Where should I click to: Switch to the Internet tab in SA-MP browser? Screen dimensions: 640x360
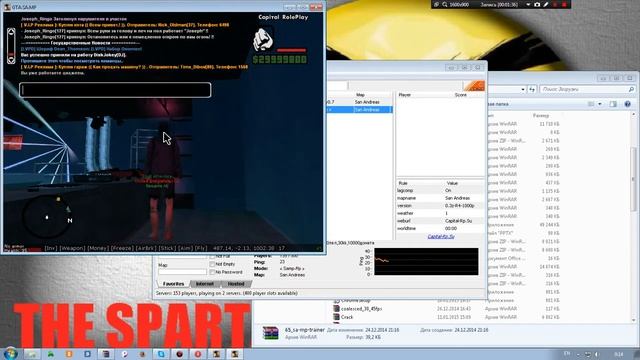coord(205,284)
